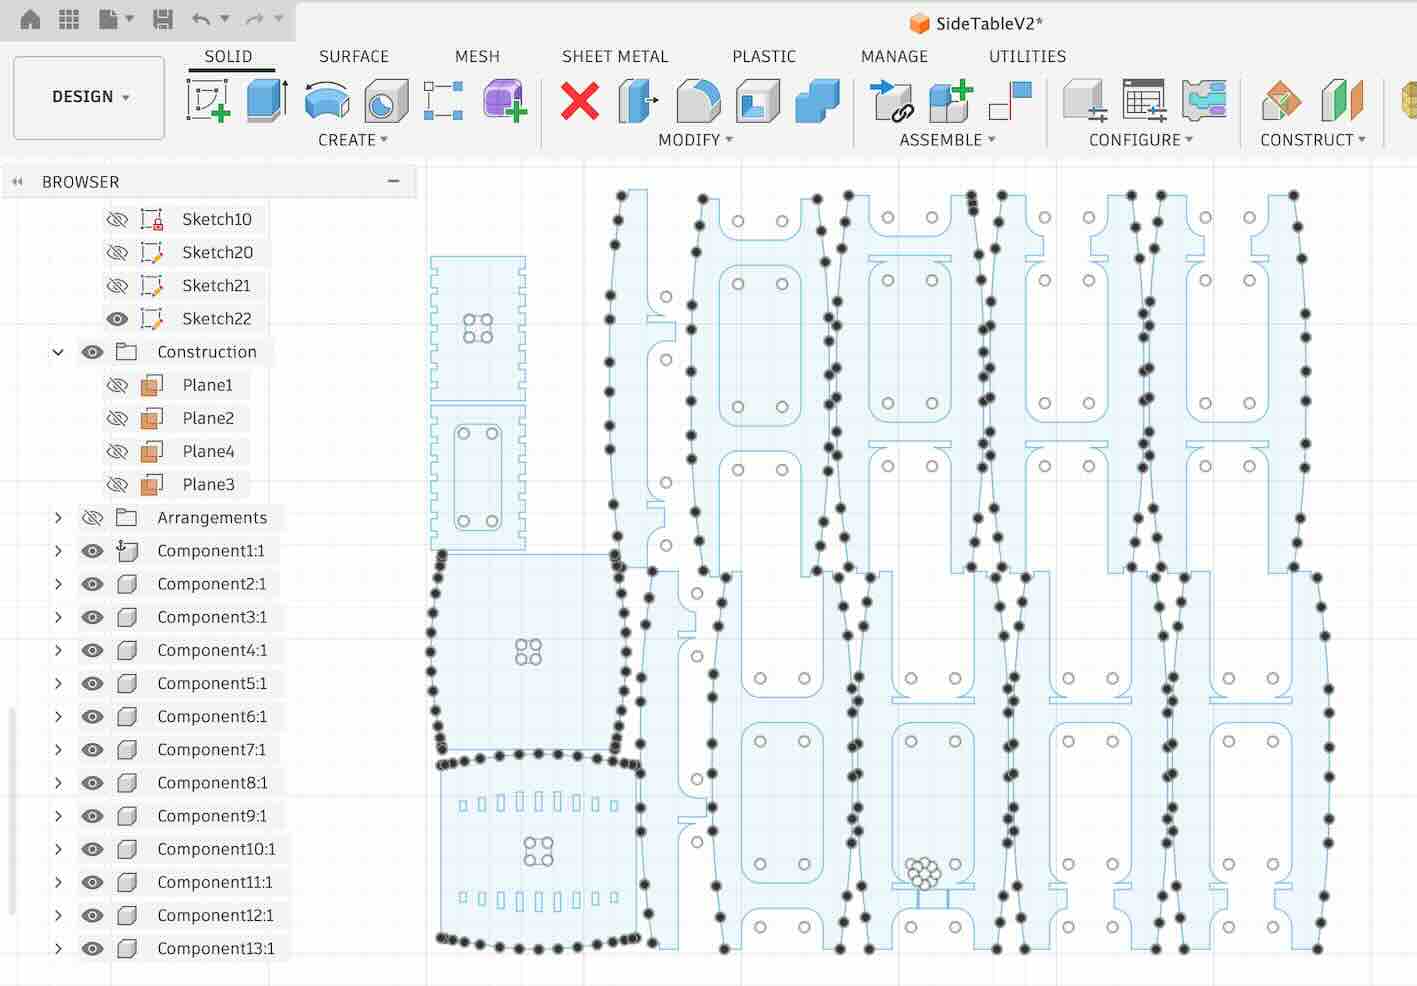Image resolution: width=1417 pixels, height=986 pixels.
Task: Select Component12:1 in the browser
Action: pyautogui.click(x=215, y=916)
